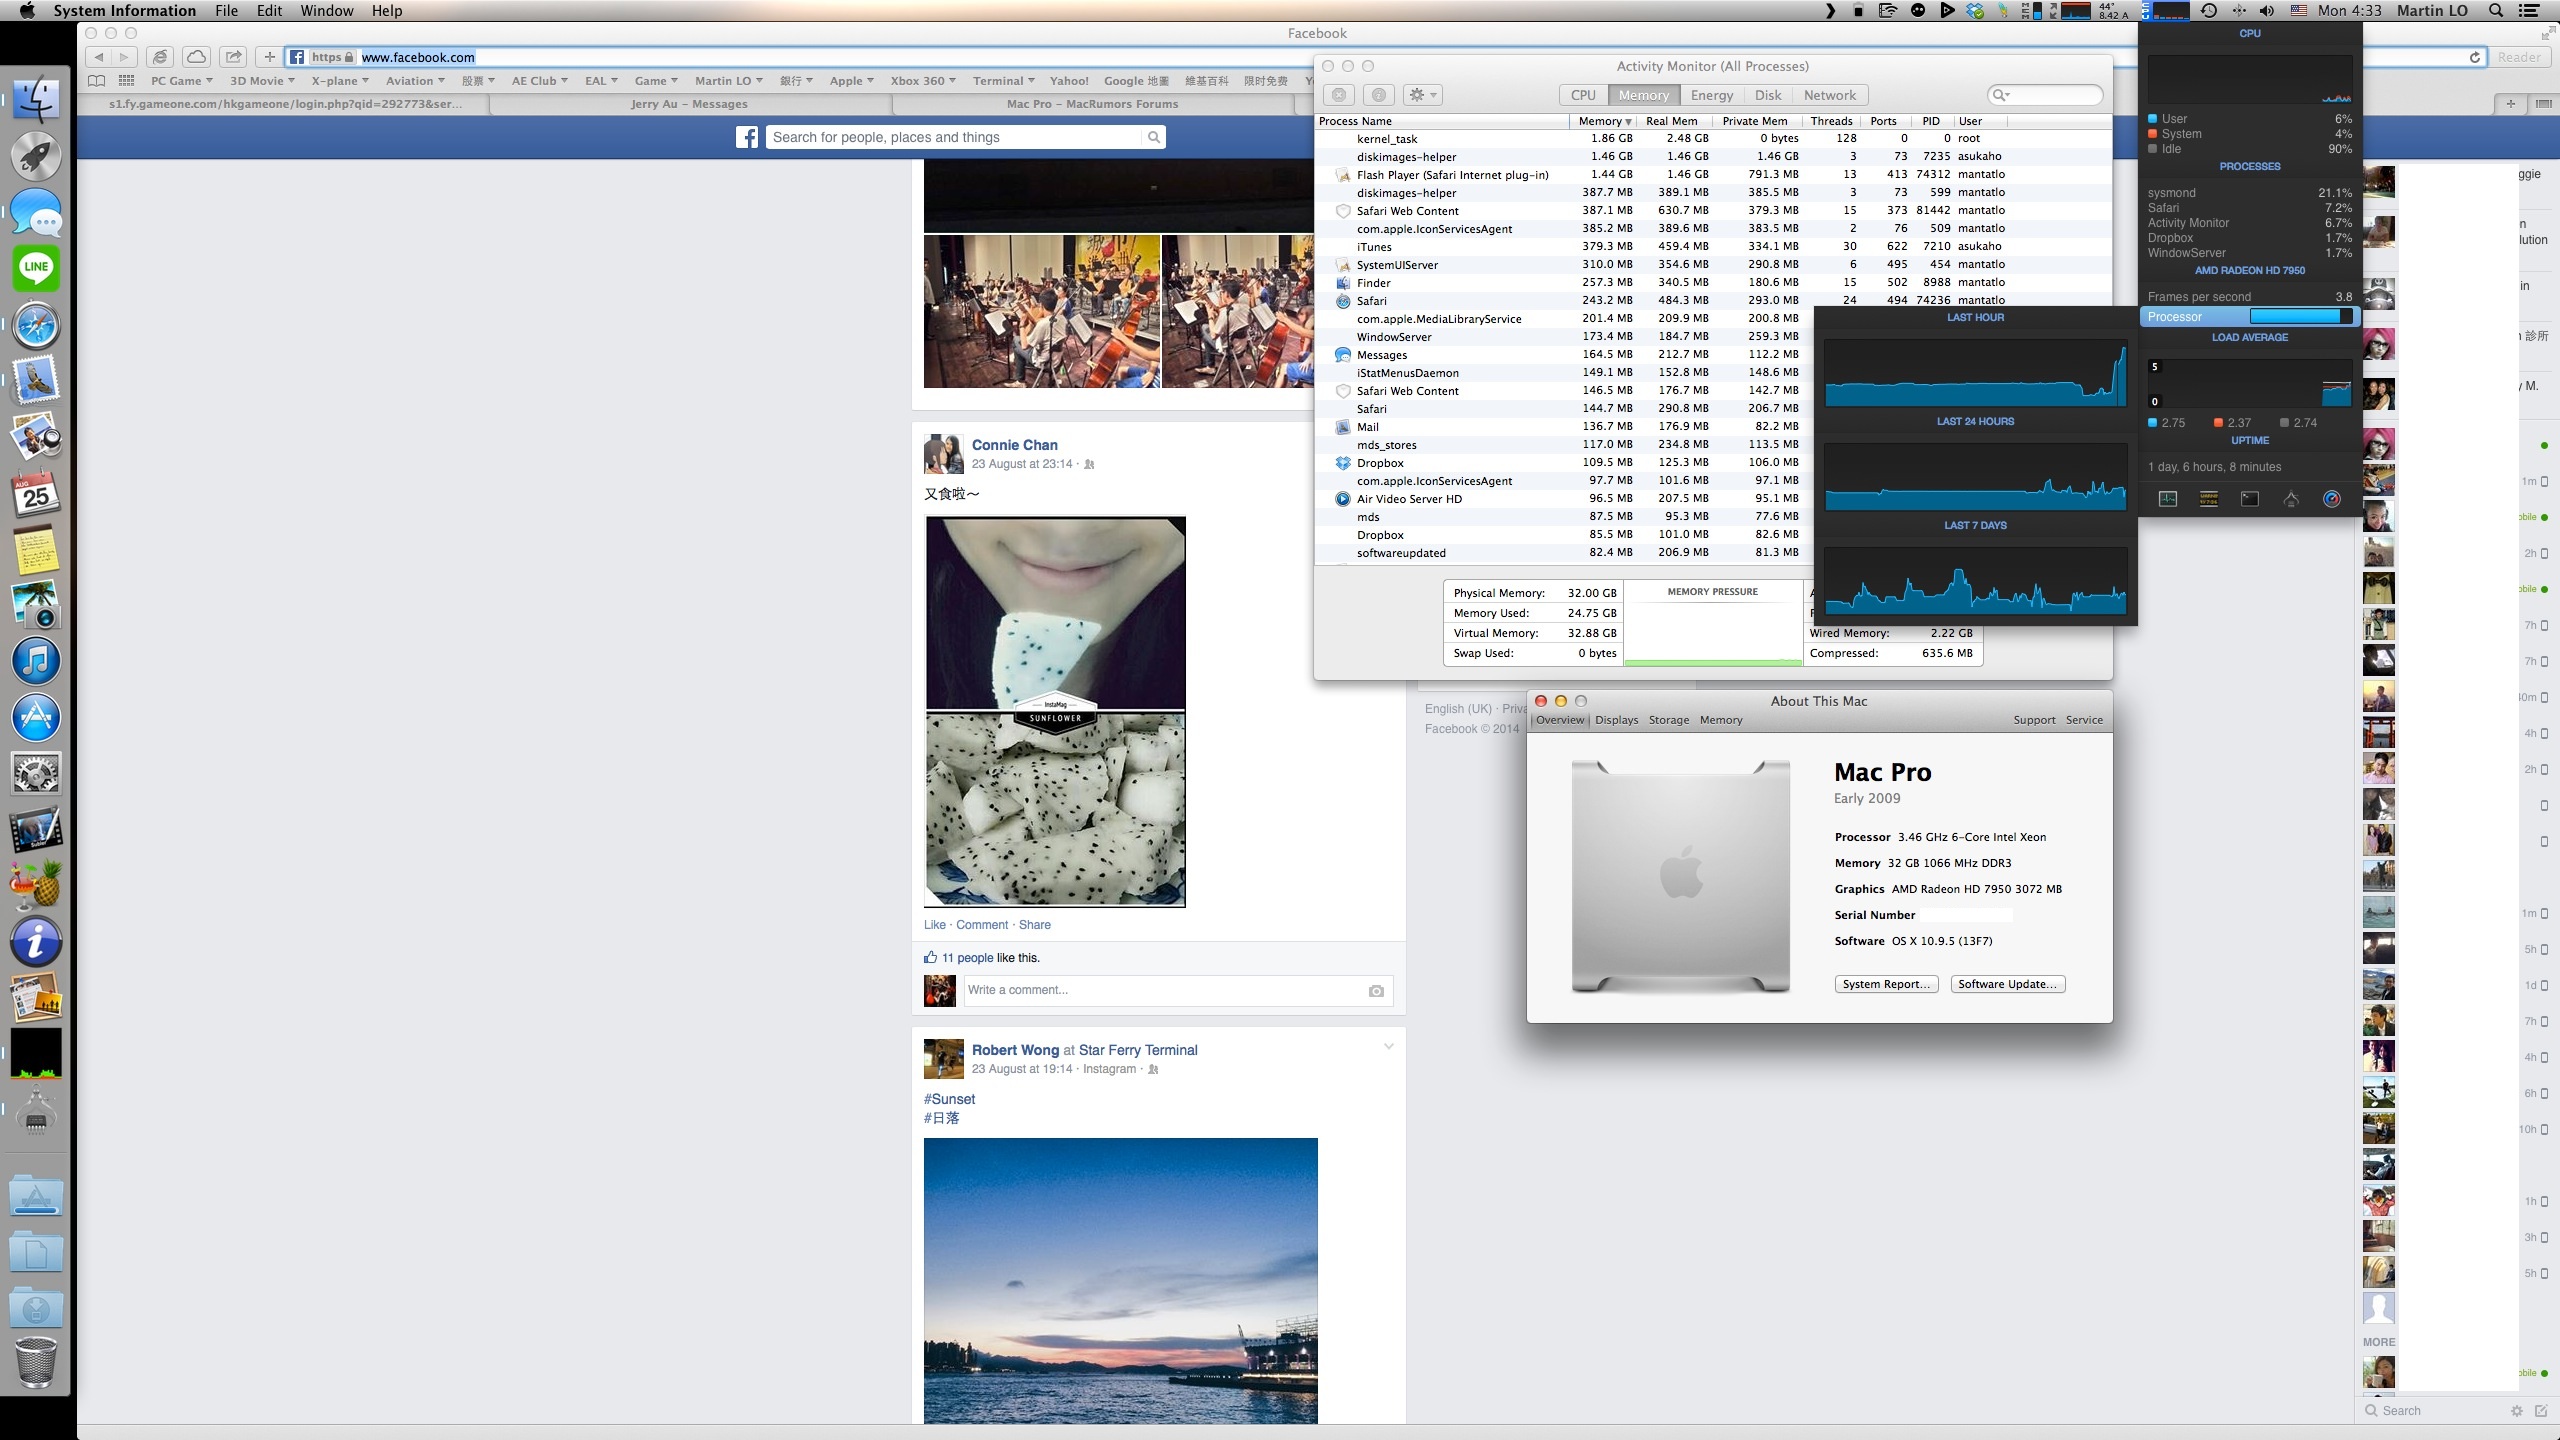Switch to Disk tab in Activity Monitor

[1767, 95]
